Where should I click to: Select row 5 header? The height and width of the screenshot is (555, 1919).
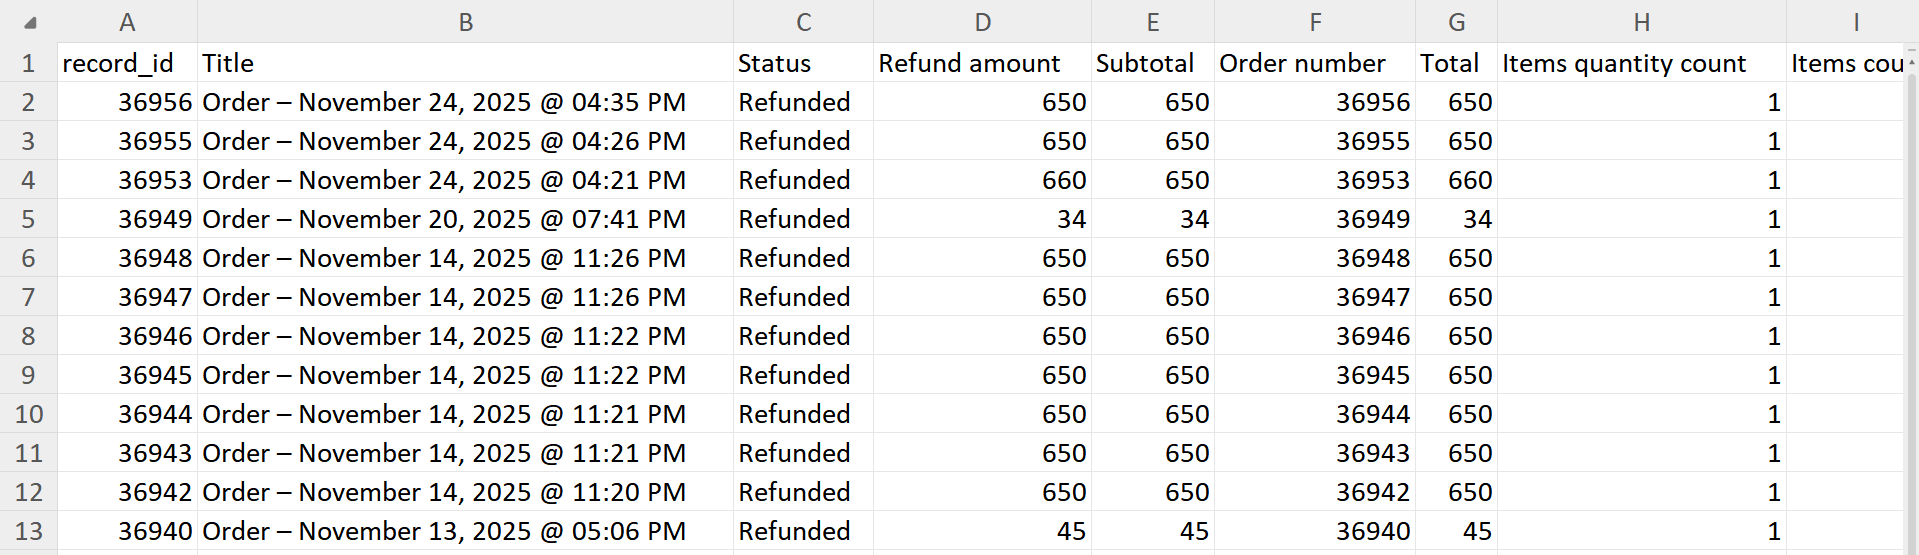(28, 219)
